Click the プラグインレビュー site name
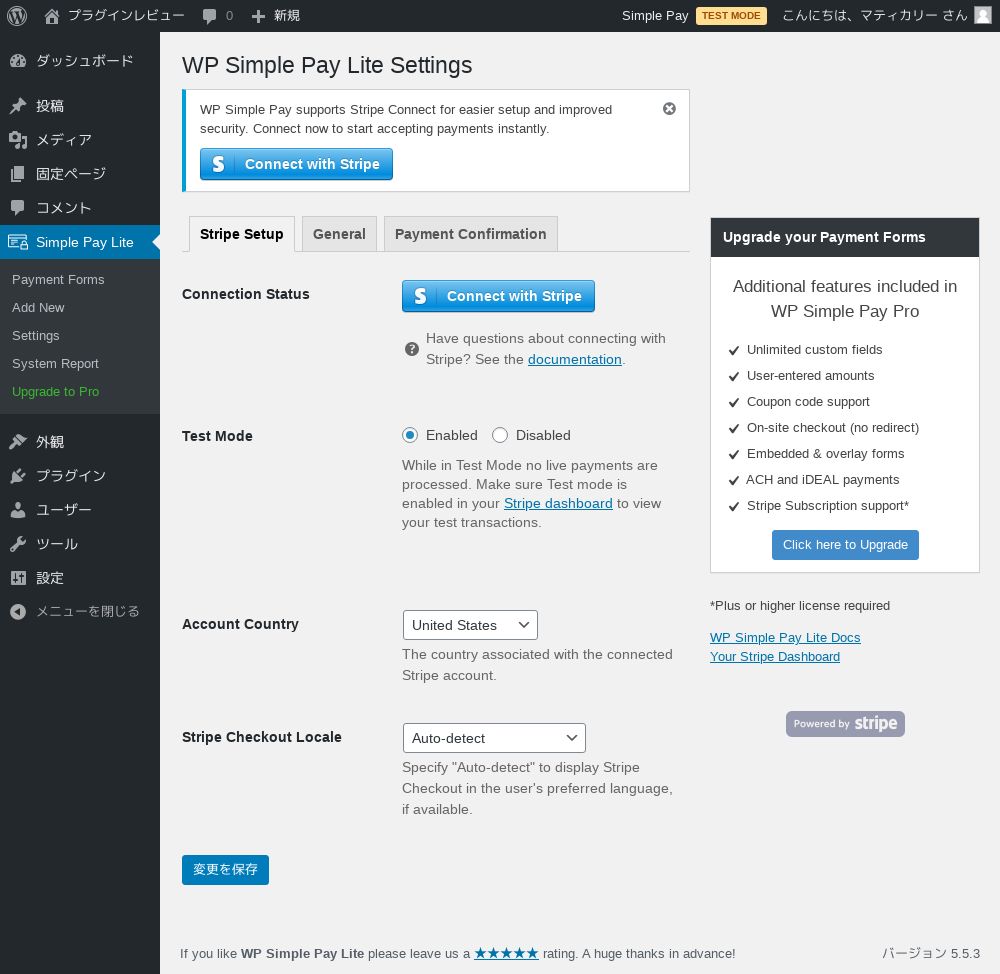Screen dimensions: 1000x974 click(126, 16)
